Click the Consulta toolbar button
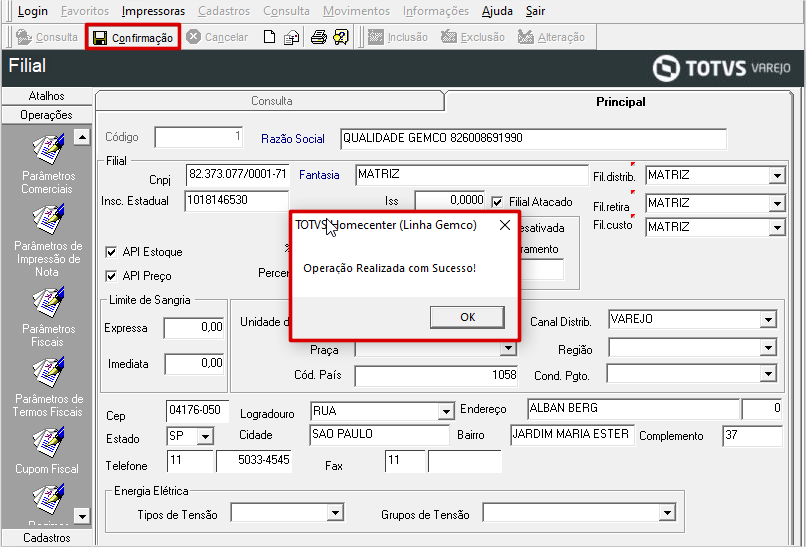The image size is (806, 547). 46,37
